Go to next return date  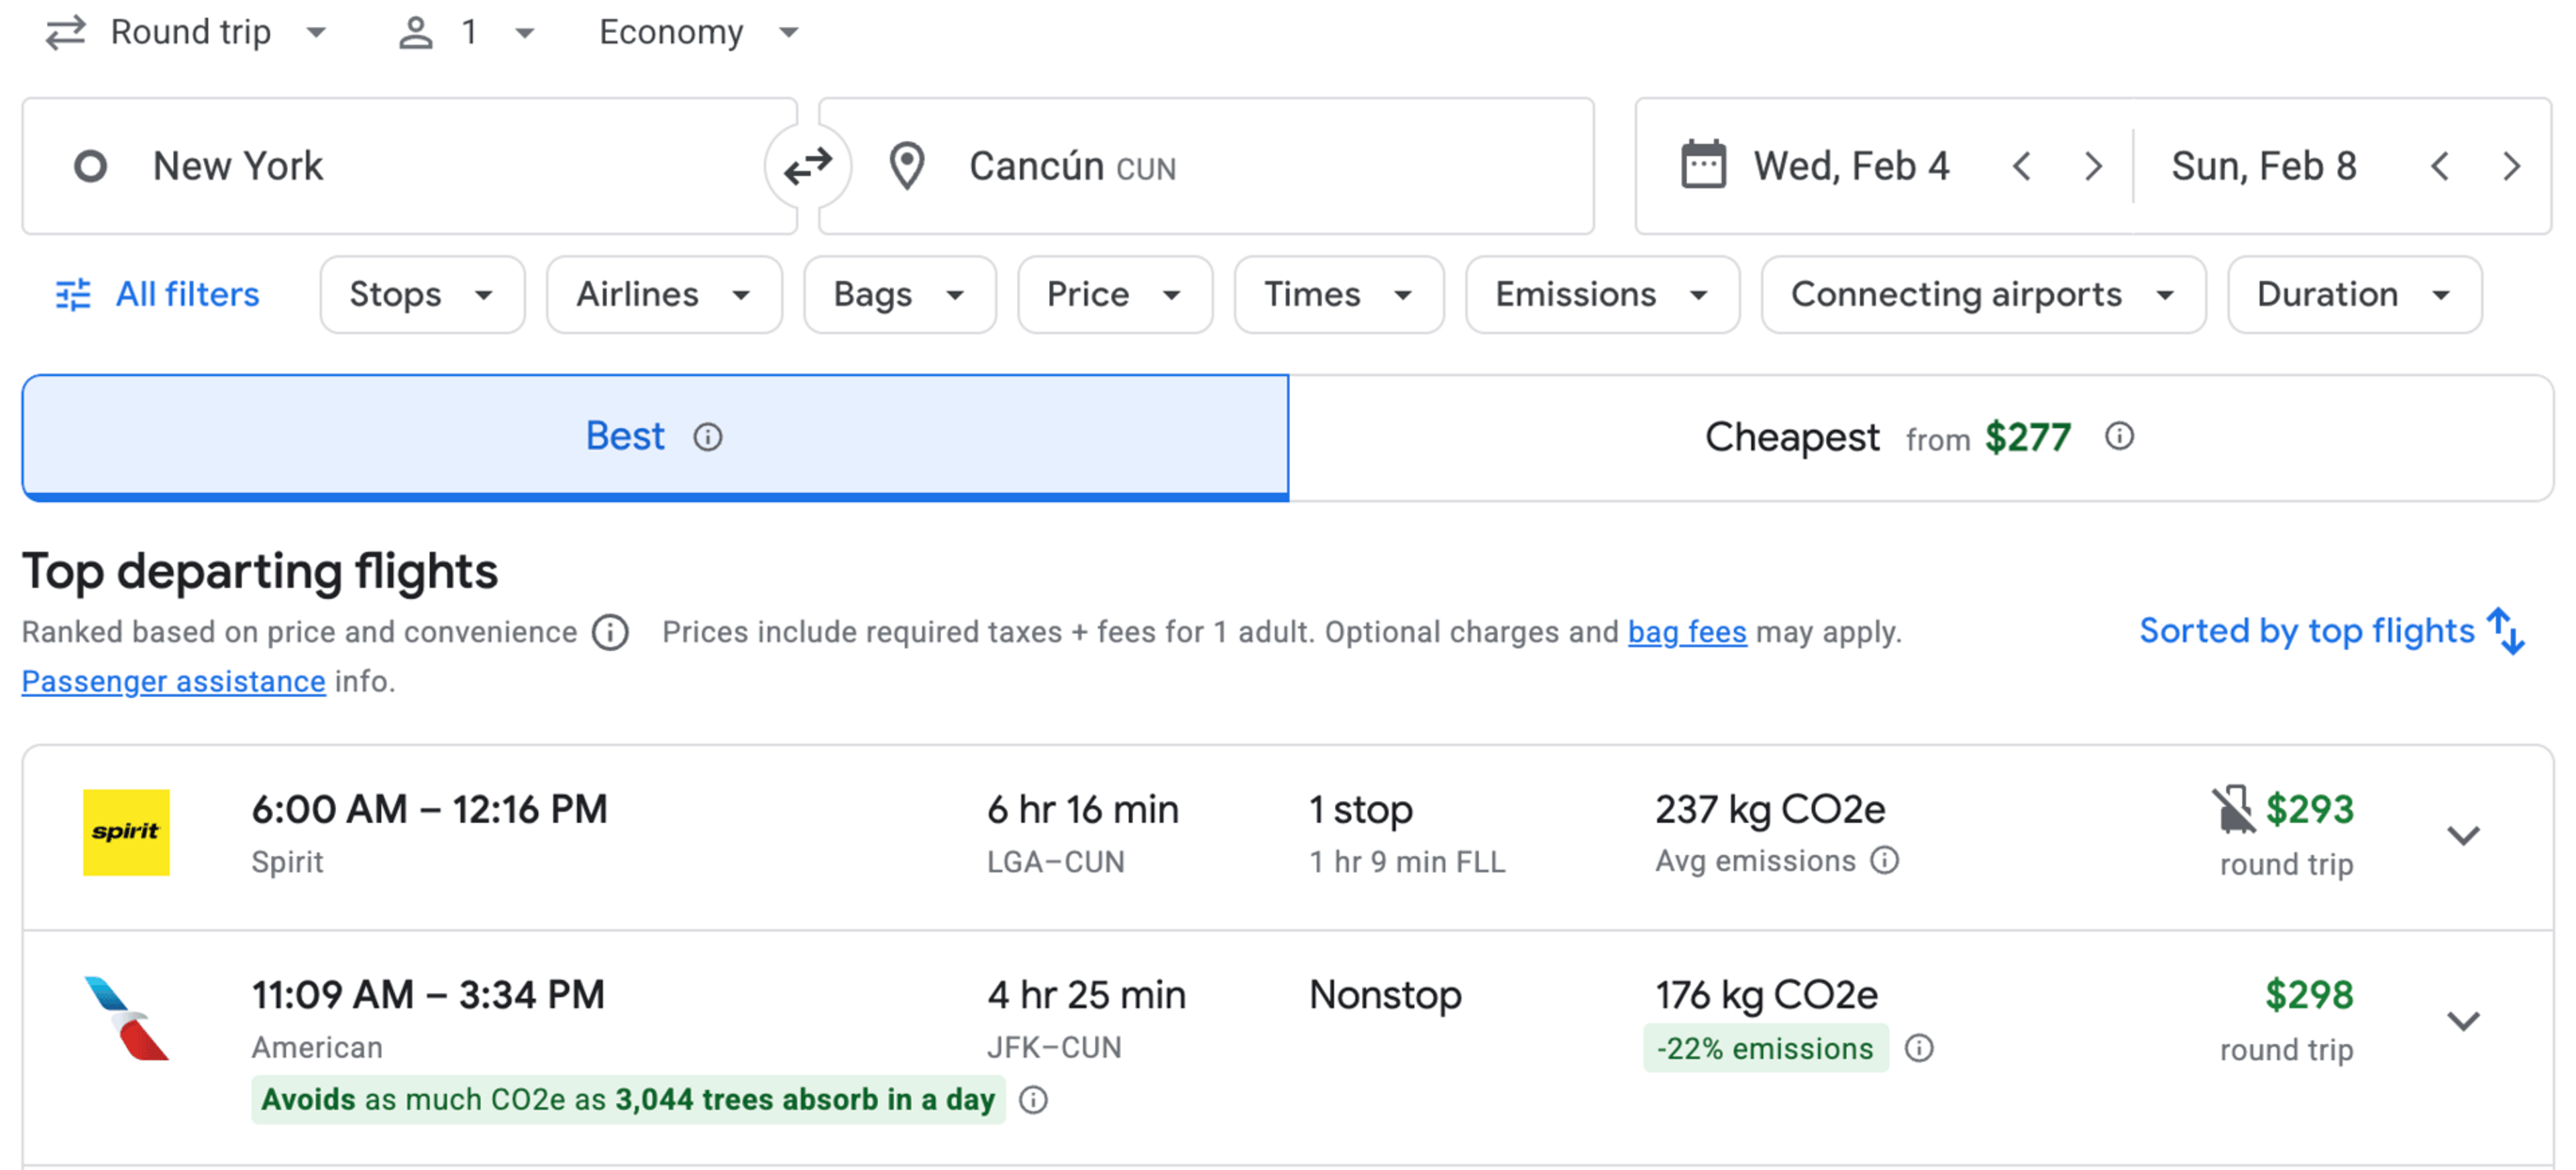2511,166
